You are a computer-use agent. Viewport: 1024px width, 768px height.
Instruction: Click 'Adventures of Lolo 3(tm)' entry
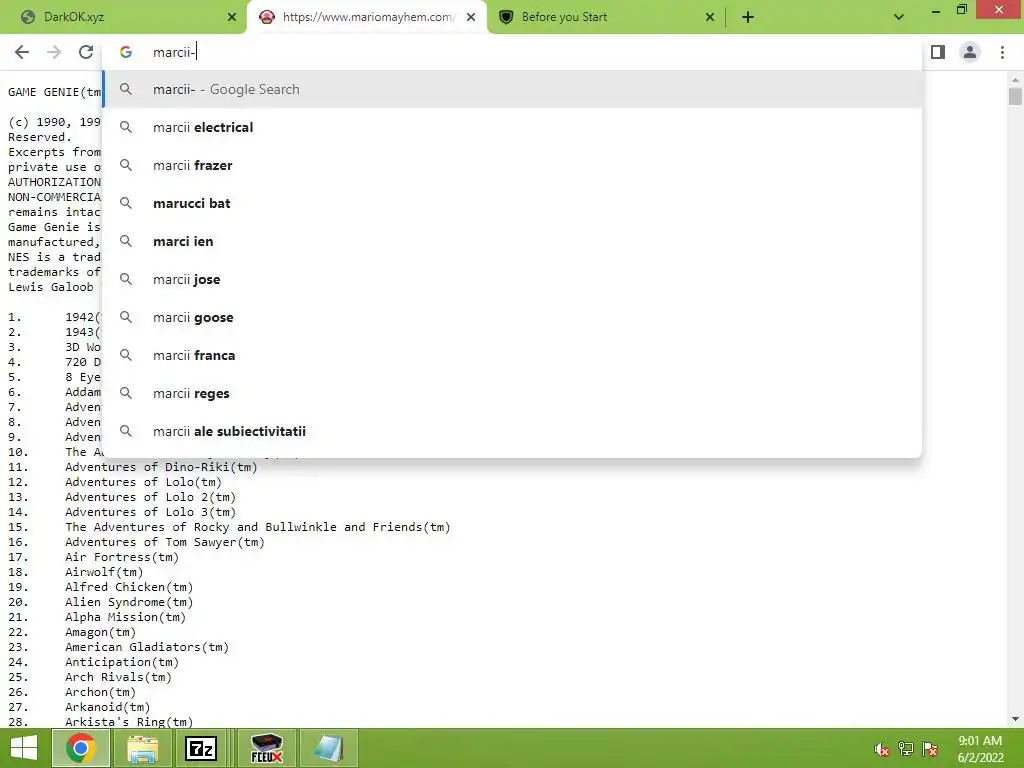[x=150, y=512]
